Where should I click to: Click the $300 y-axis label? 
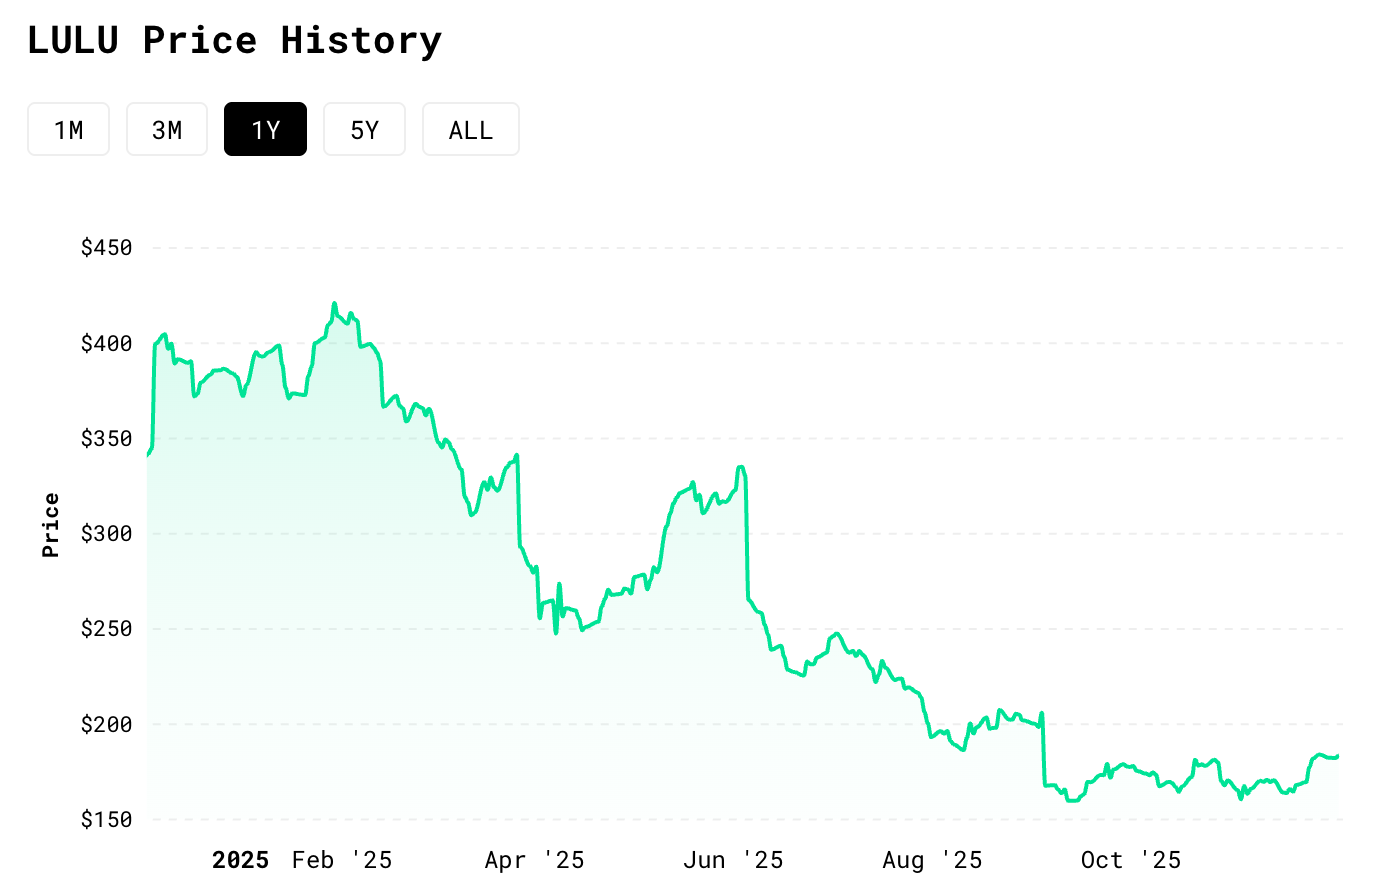tap(106, 534)
